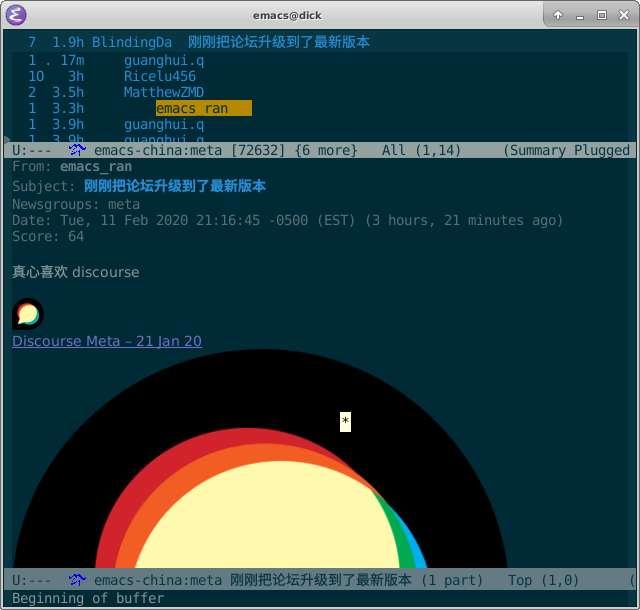640x610 pixels.
Task: Select the MatthewZMD 3.5h summary row
Action: pyautogui.click(x=116, y=92)
